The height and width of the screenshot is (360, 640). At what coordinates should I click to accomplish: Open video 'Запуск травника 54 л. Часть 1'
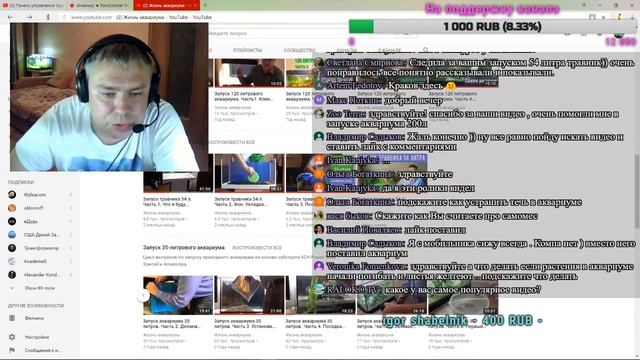coord(168,201)
